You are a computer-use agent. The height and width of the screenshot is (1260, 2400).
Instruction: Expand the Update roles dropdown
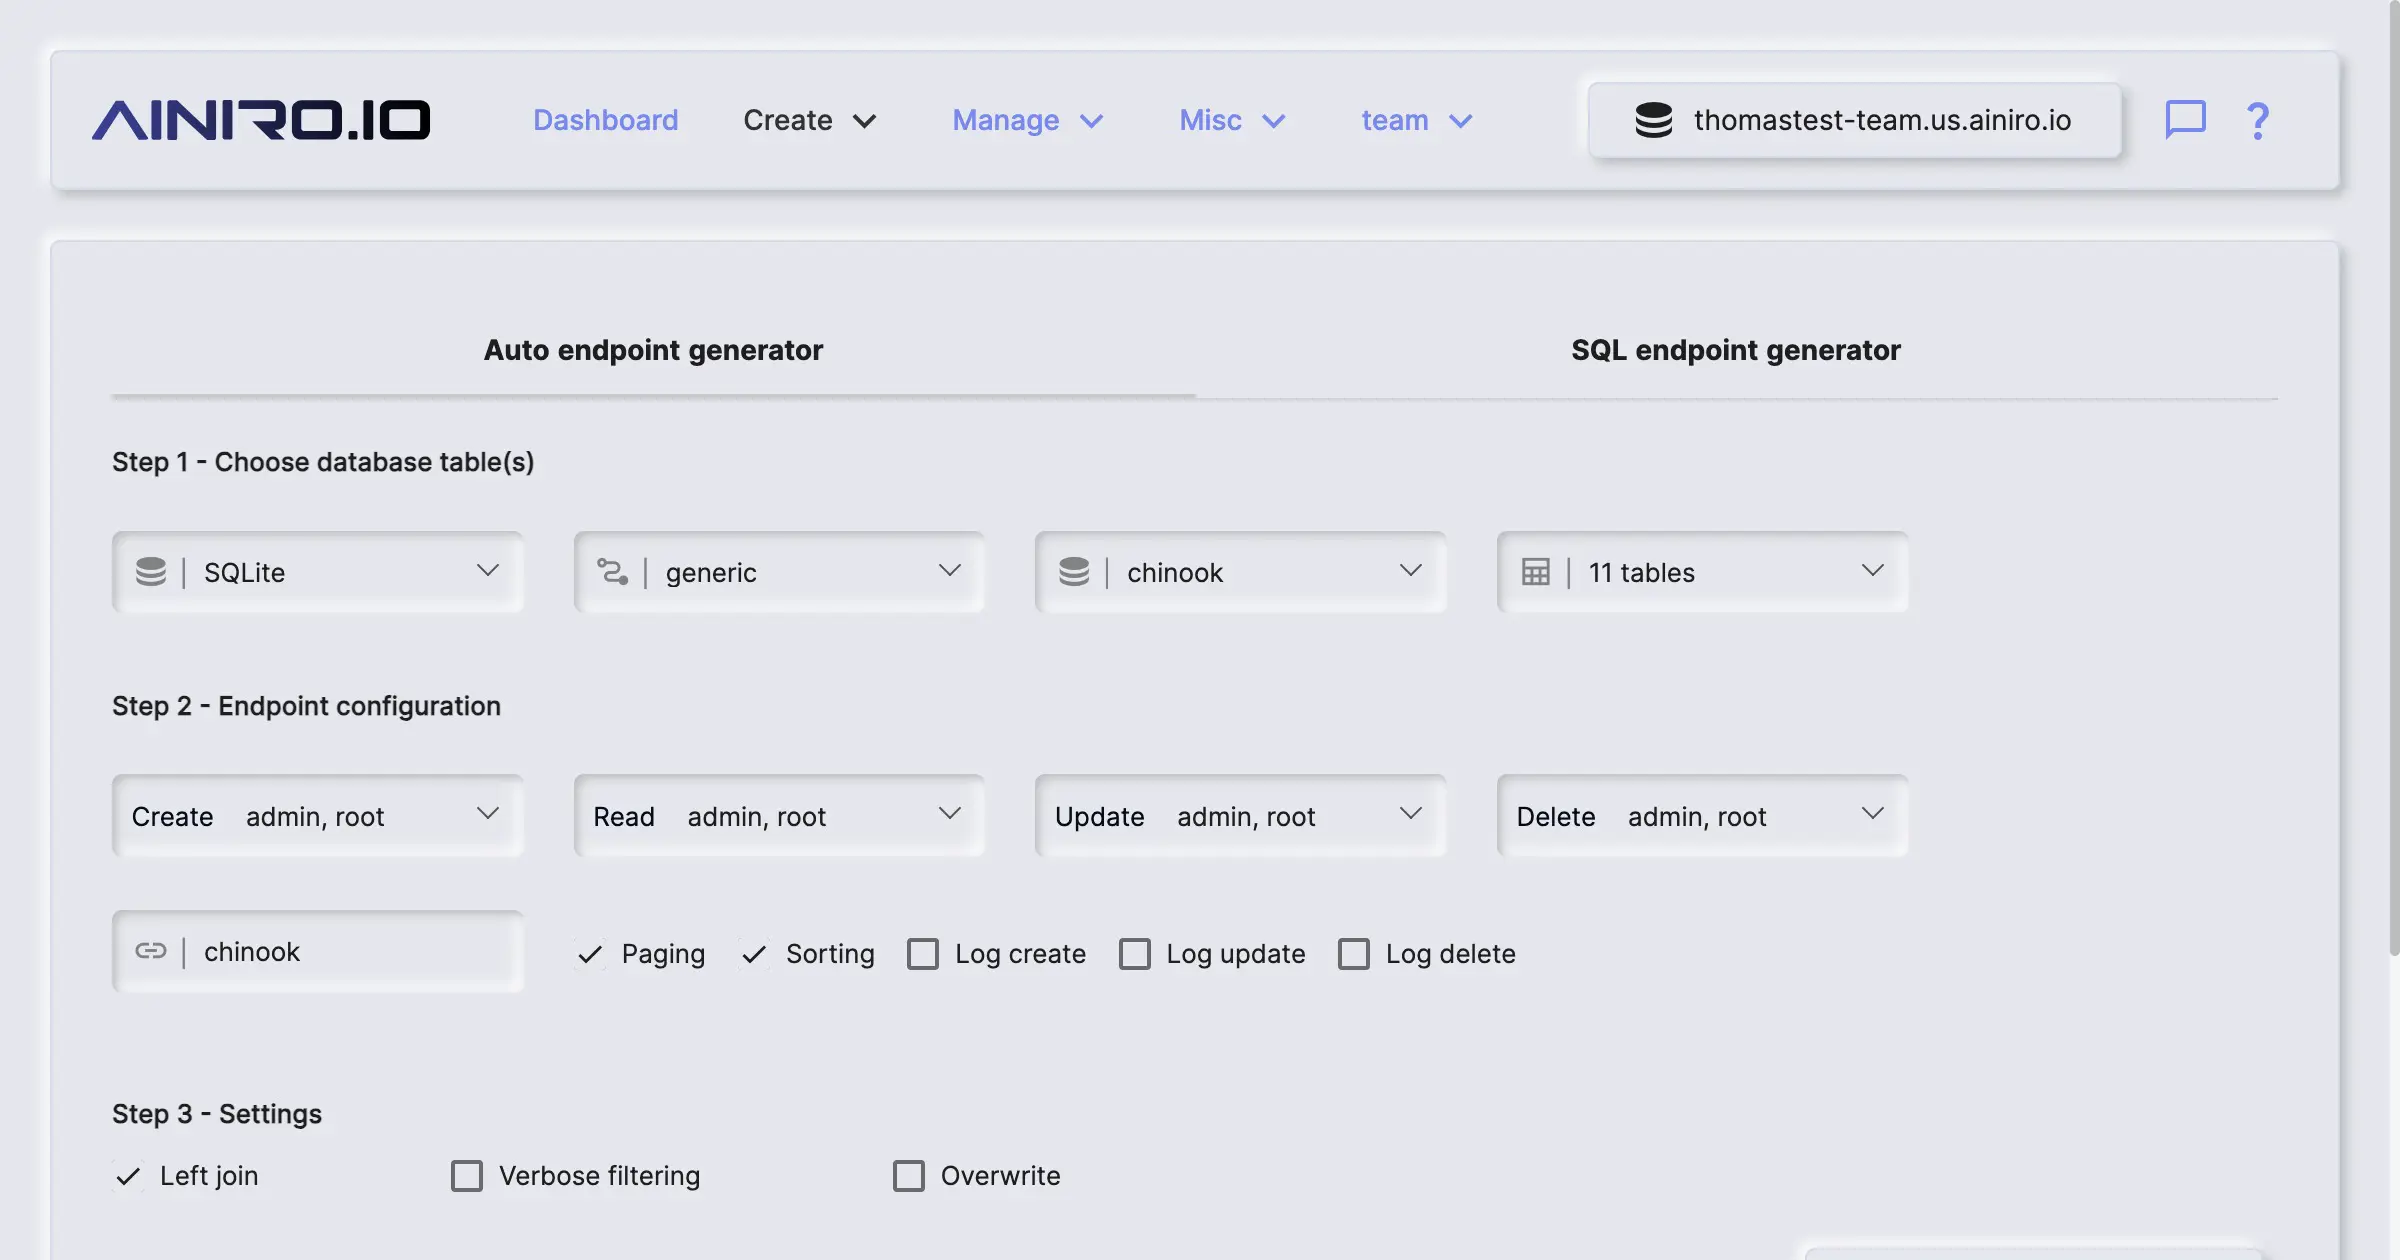click(x=1241, y=816)
